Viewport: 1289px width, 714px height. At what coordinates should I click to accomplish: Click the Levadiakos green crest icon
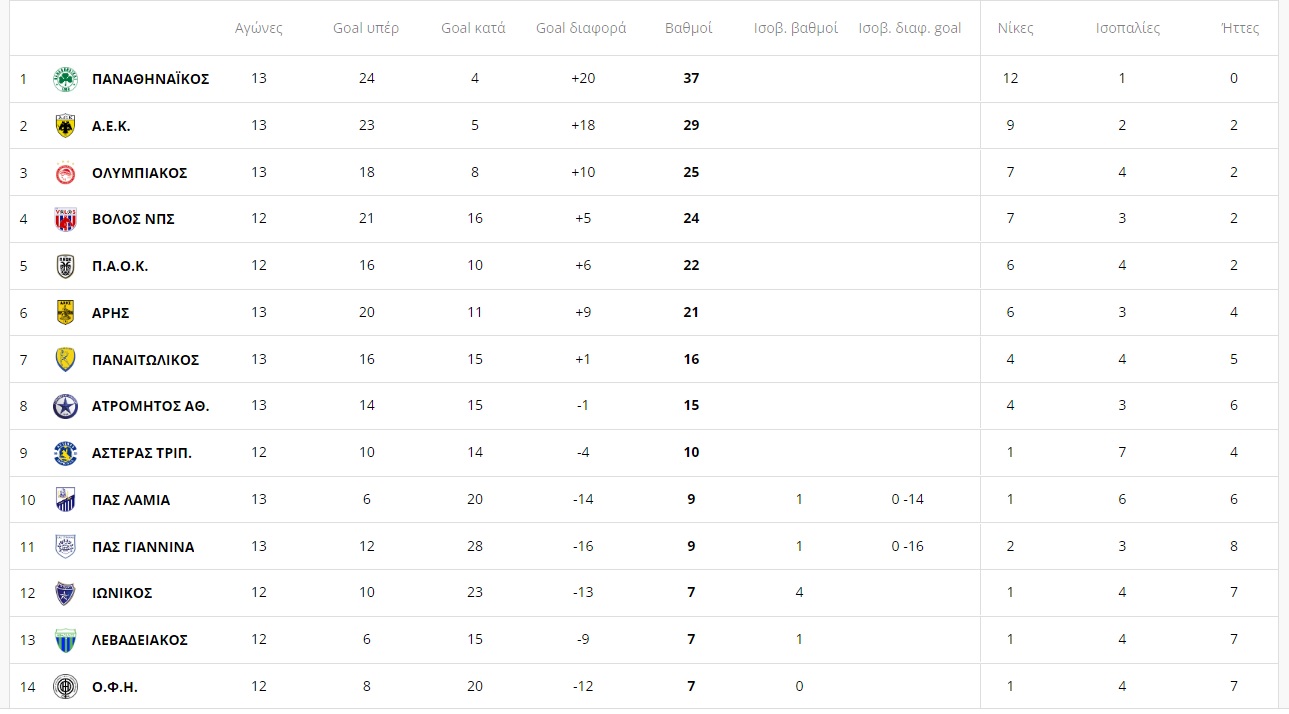click(x=65, y=640)
